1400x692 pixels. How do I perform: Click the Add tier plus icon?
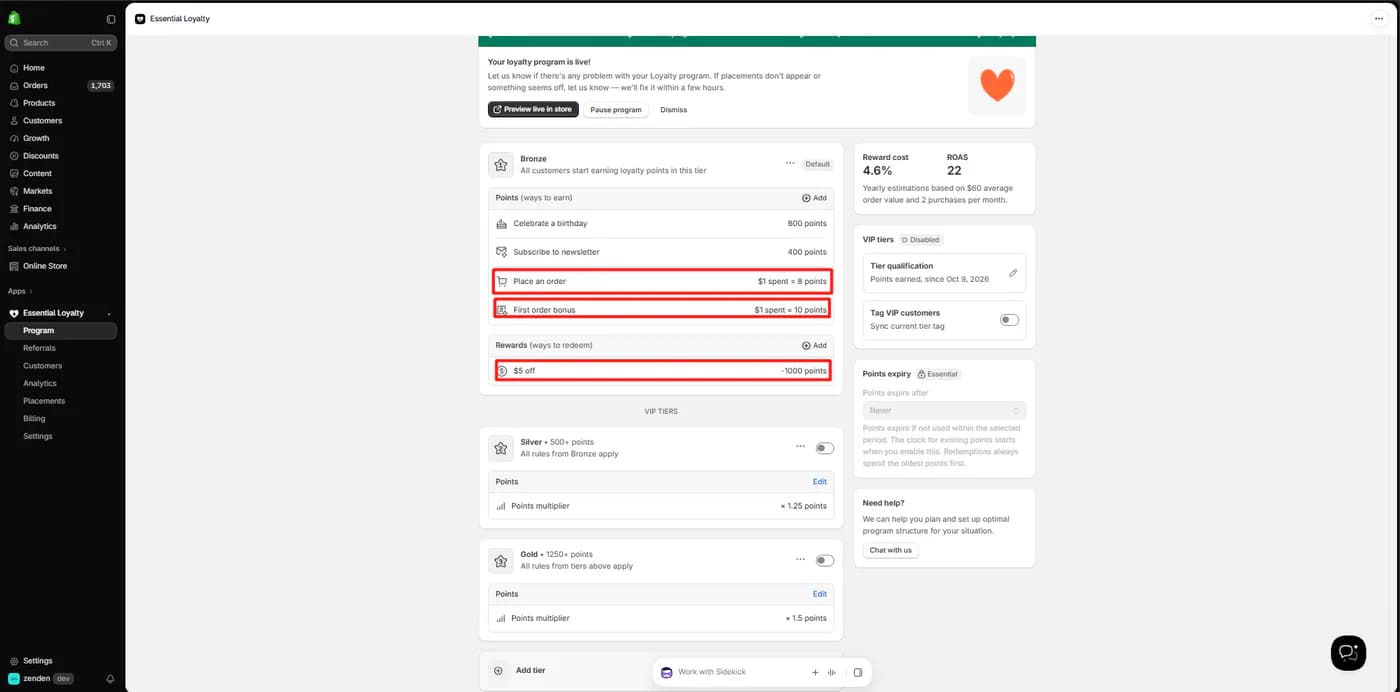coord(499,671)
